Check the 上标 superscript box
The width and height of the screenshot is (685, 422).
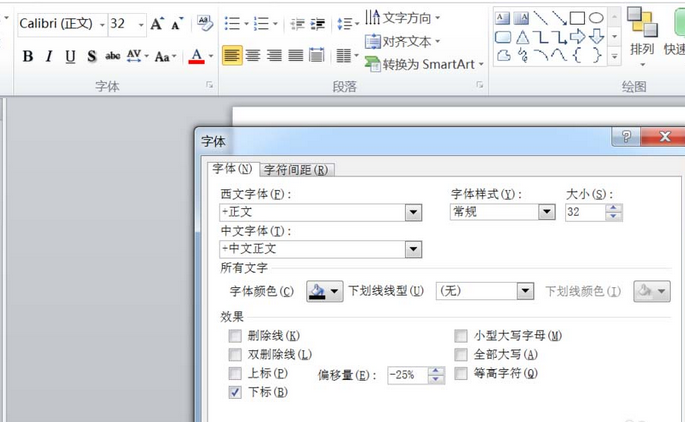pos(235,374)
